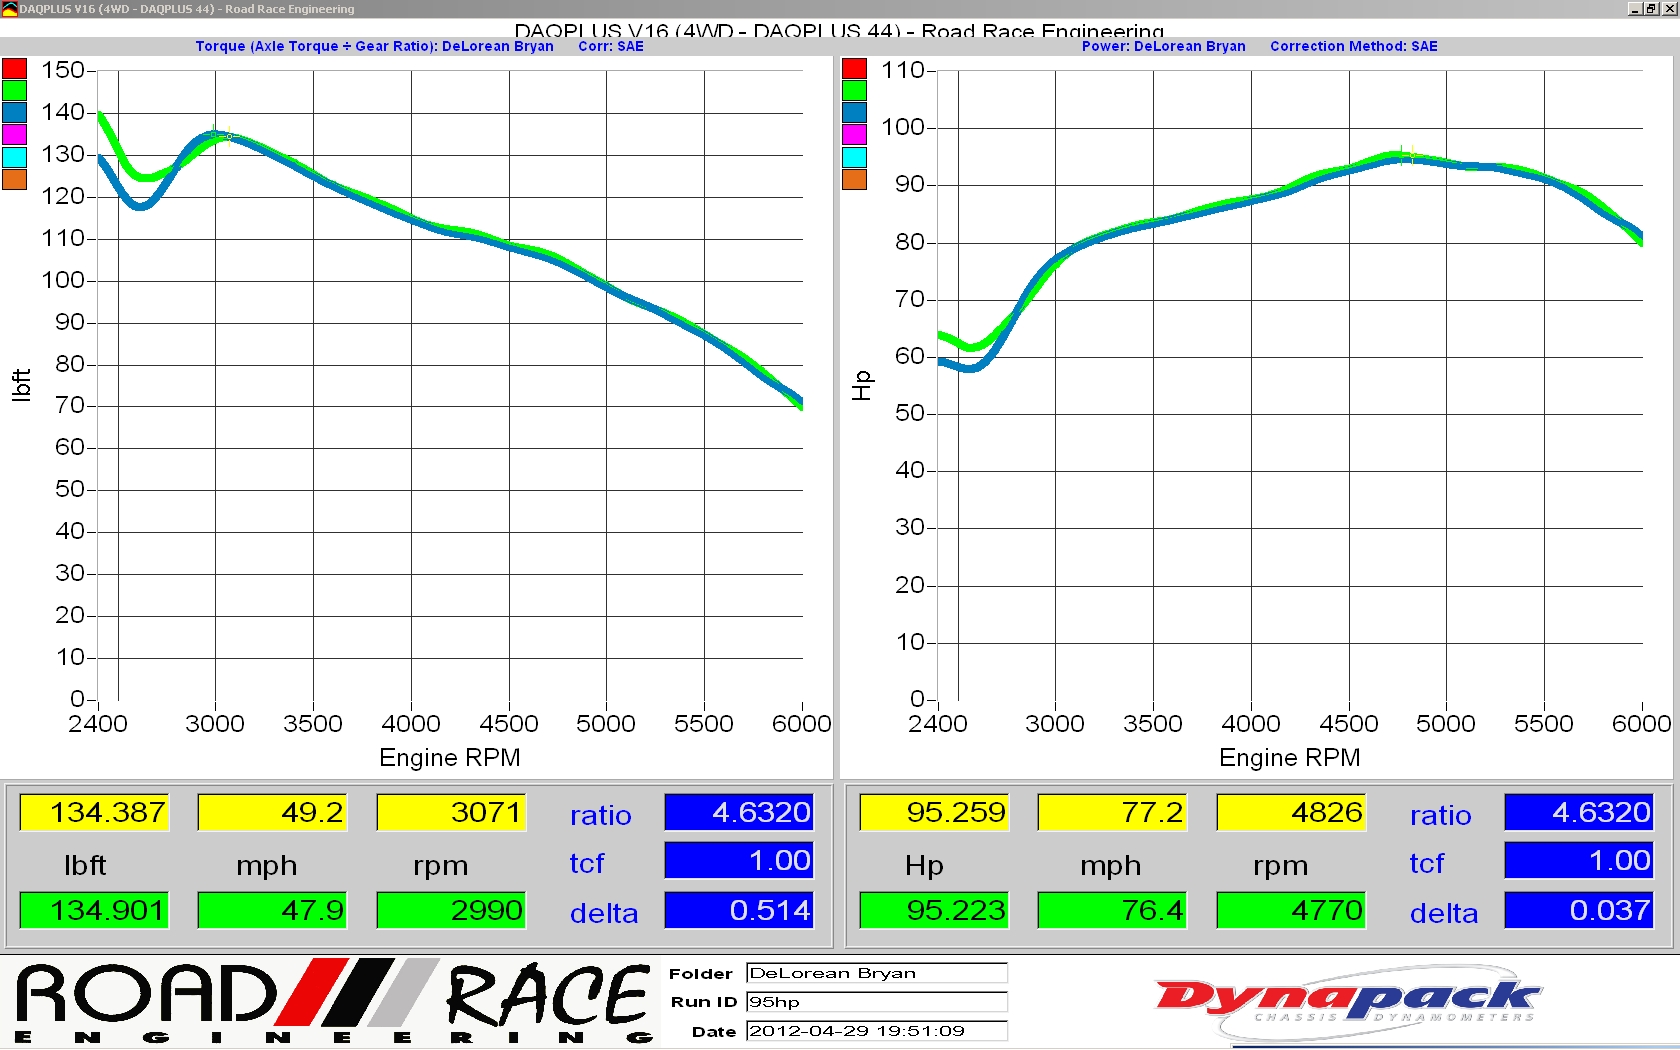1680x1050 pixels.
Task: Click the Torque chart title label
Action: 374,46
